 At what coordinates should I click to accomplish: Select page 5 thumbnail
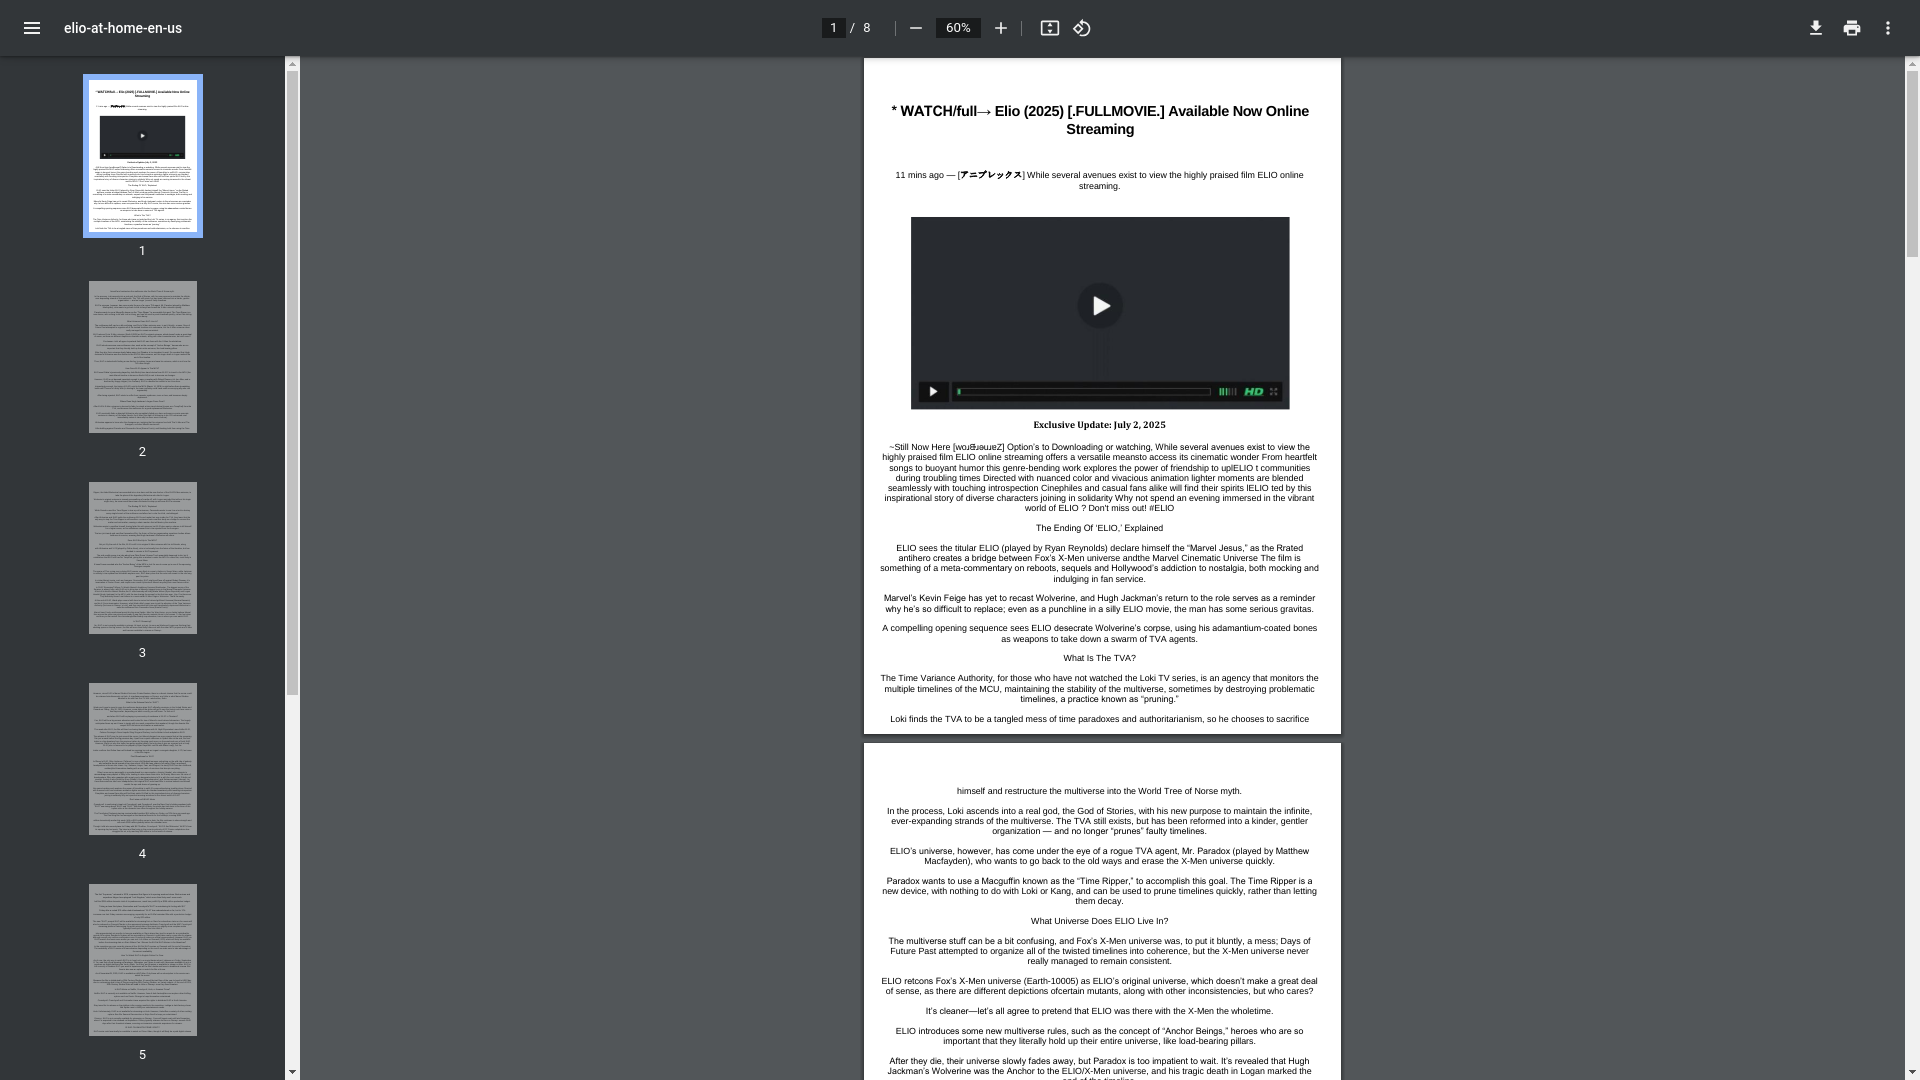143,960
